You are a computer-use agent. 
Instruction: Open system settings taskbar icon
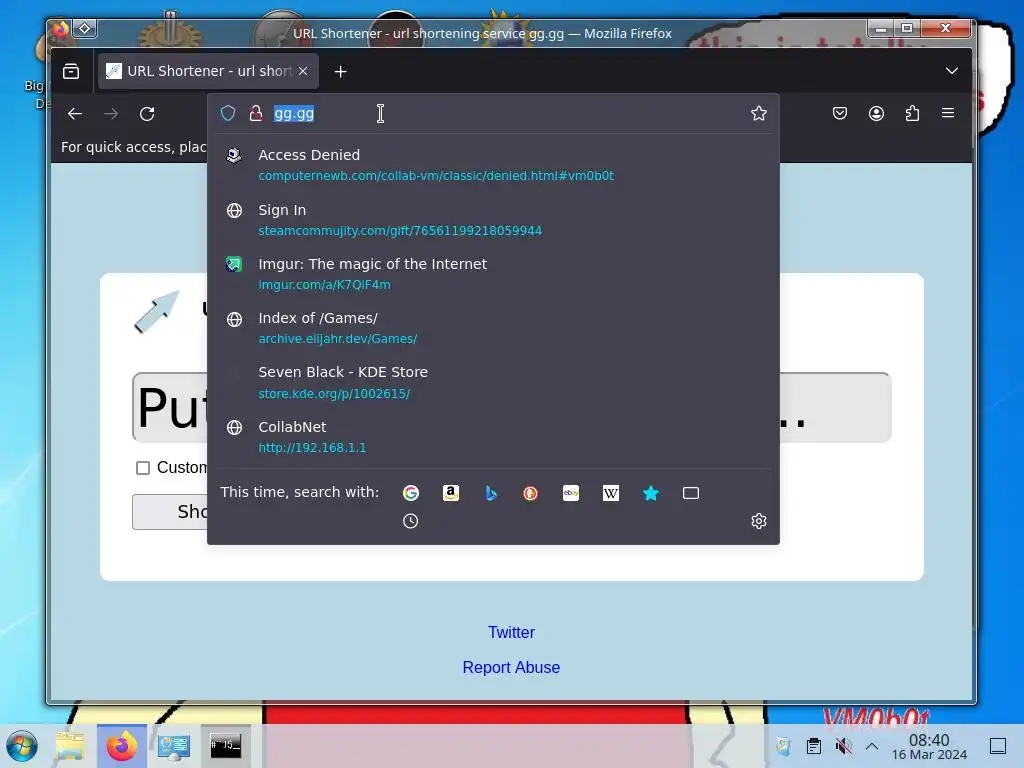(x=173, y=746)
